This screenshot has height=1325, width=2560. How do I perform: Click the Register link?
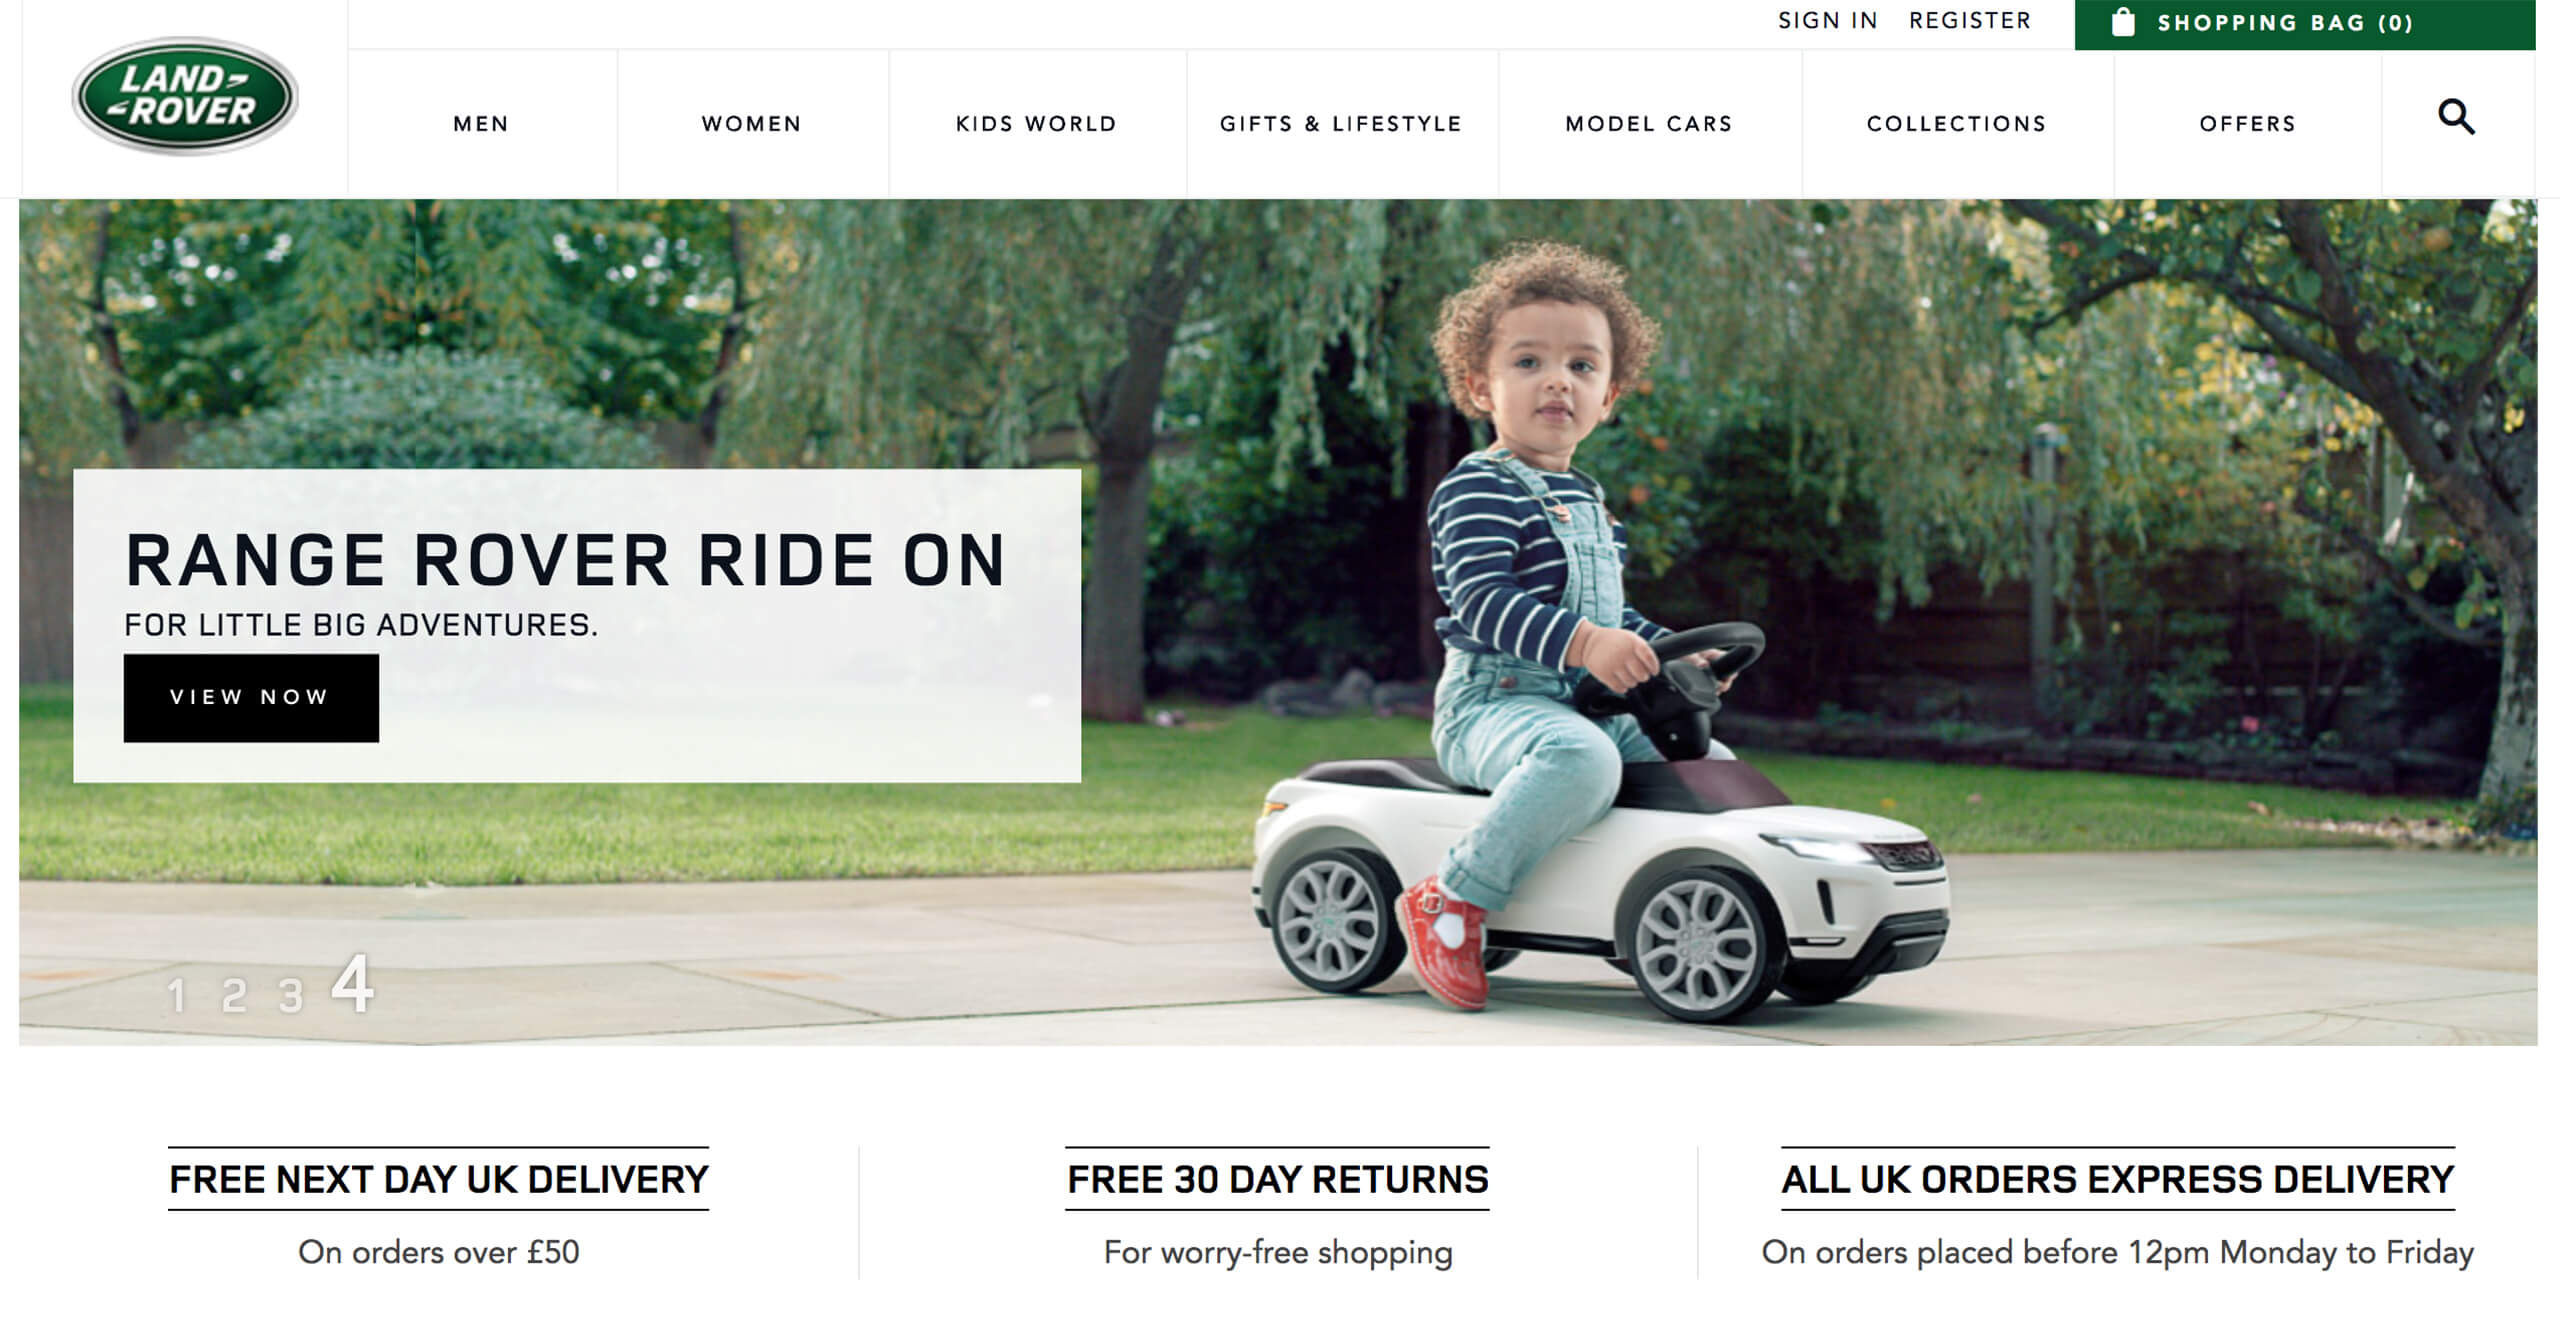[1970, 21]
